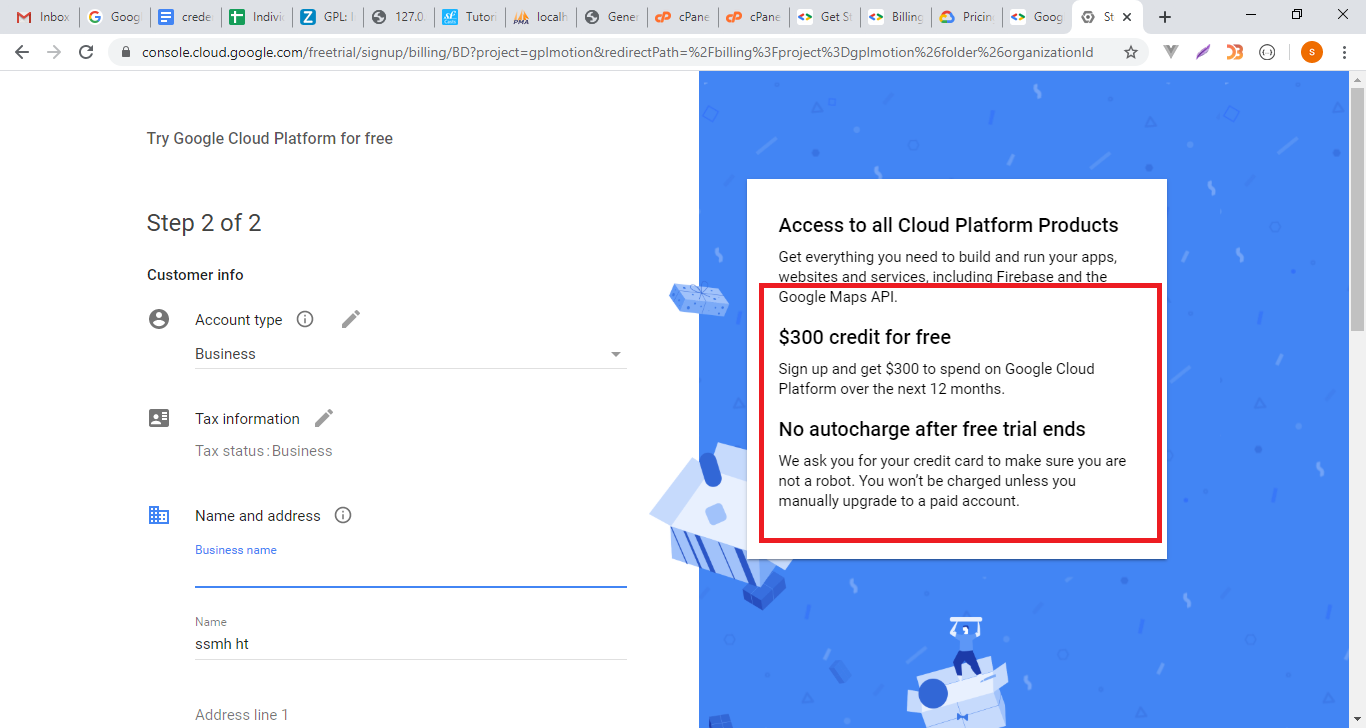1366x728 pixels.
Task: Click the orange D3 extension icon
Action: (x=1234, y=52)
